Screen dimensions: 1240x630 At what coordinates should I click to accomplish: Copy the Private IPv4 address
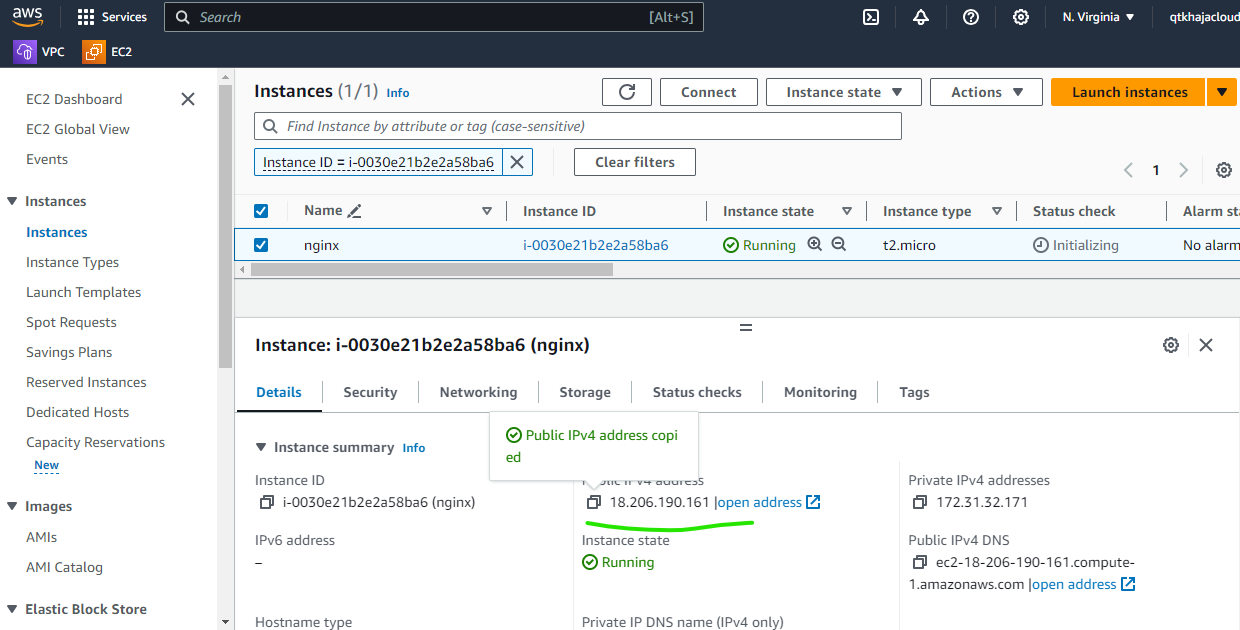(920, 502)
